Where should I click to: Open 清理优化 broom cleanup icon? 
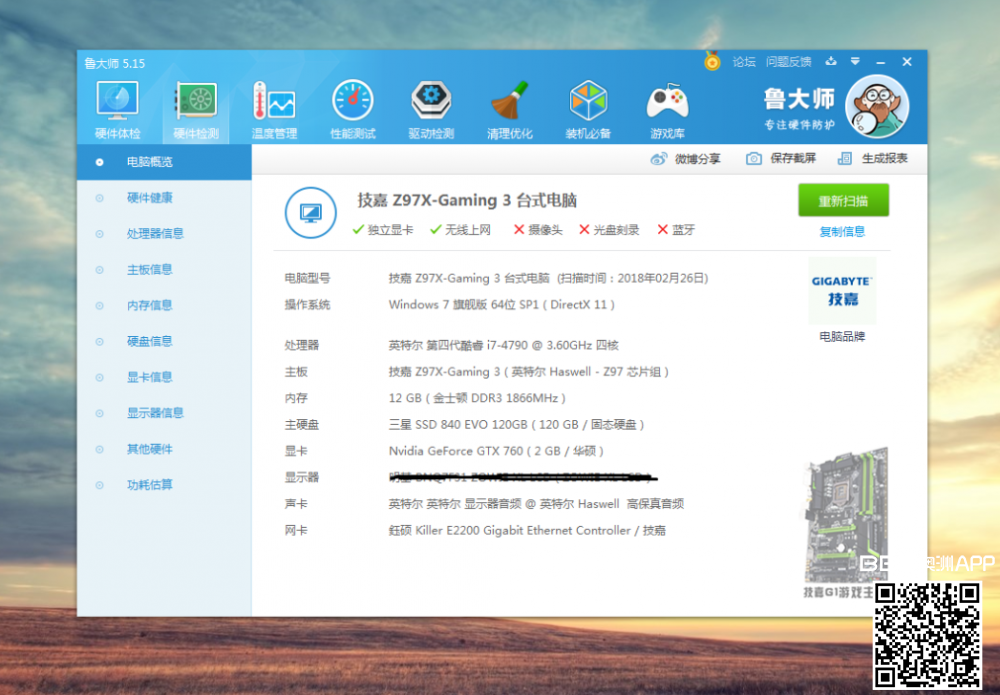[509, 110]
